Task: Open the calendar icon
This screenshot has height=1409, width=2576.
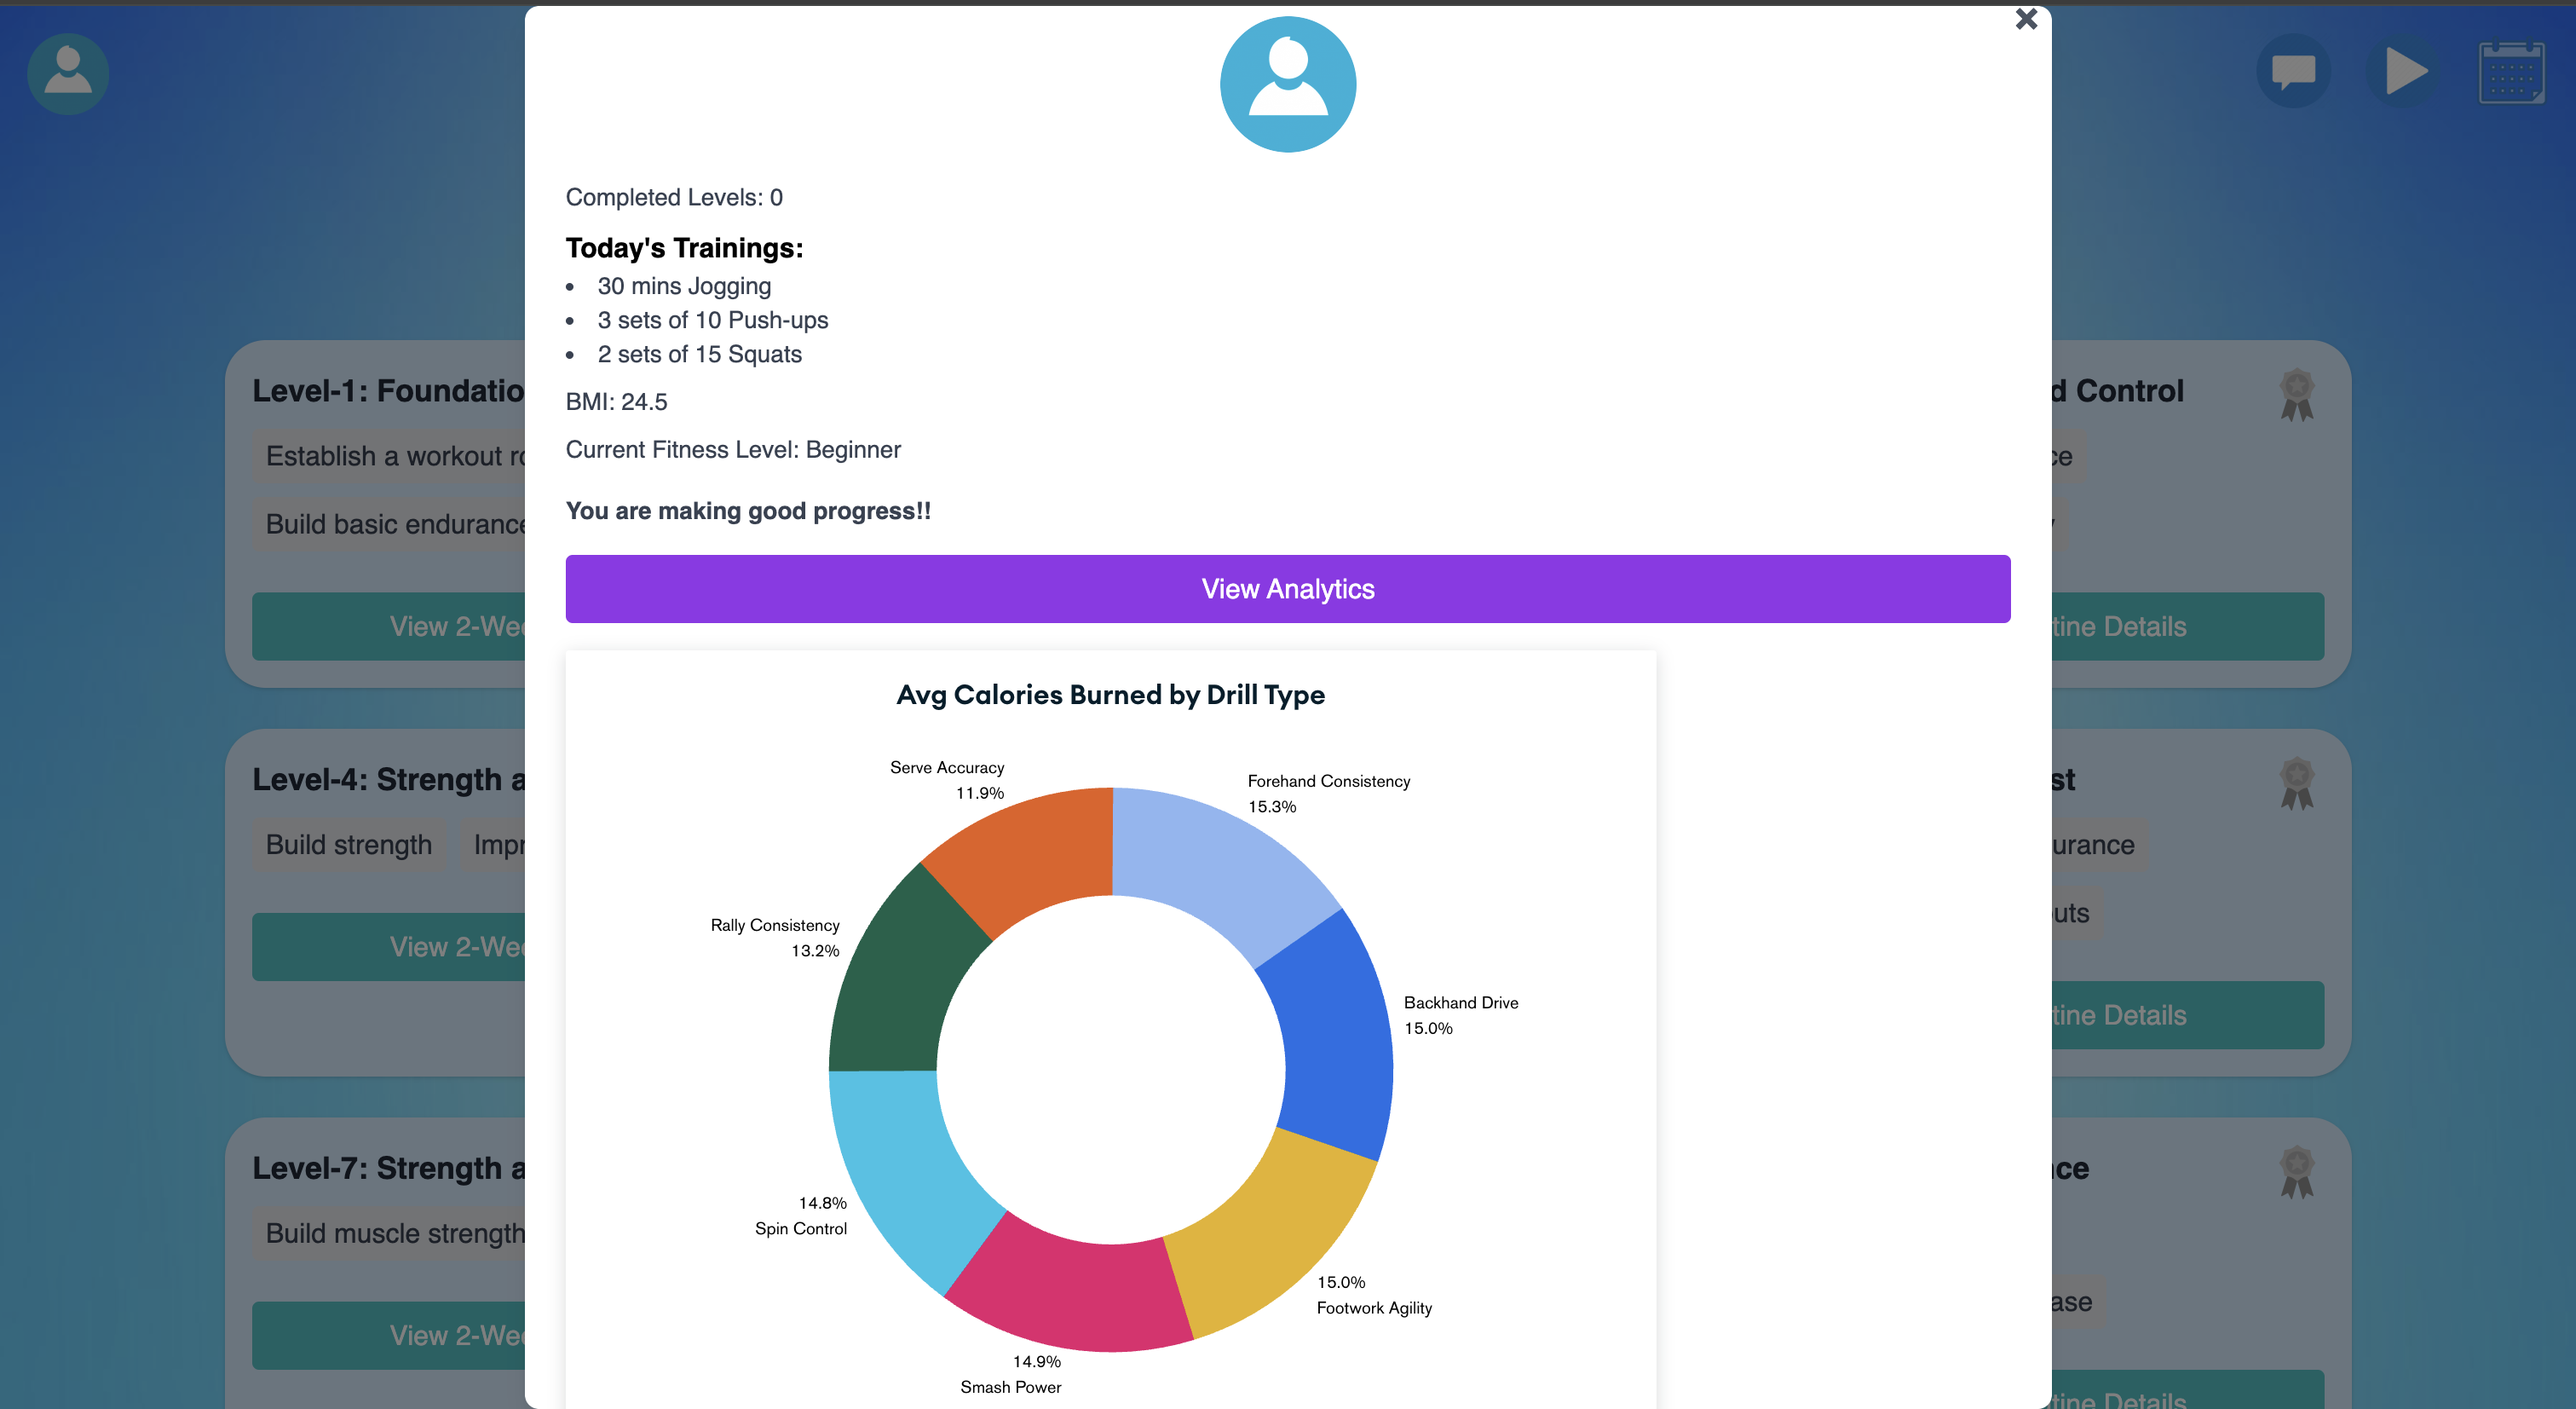Action: point(2511,72)
